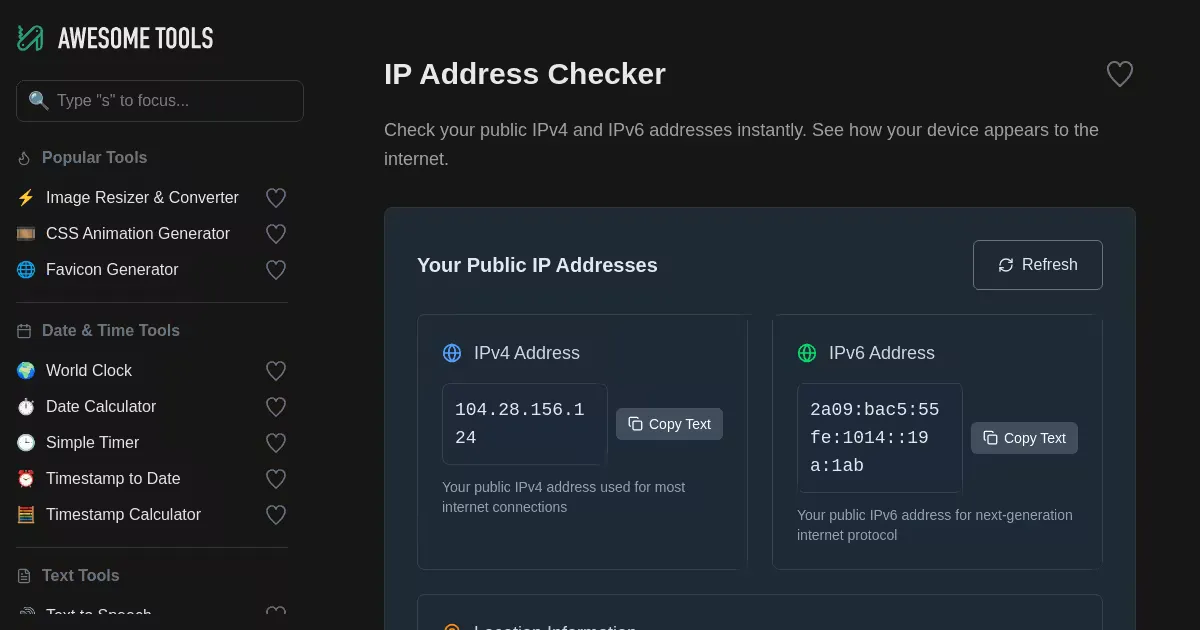Collapse the Text Tools section header

pyautogui.click(x=80, y=576)
